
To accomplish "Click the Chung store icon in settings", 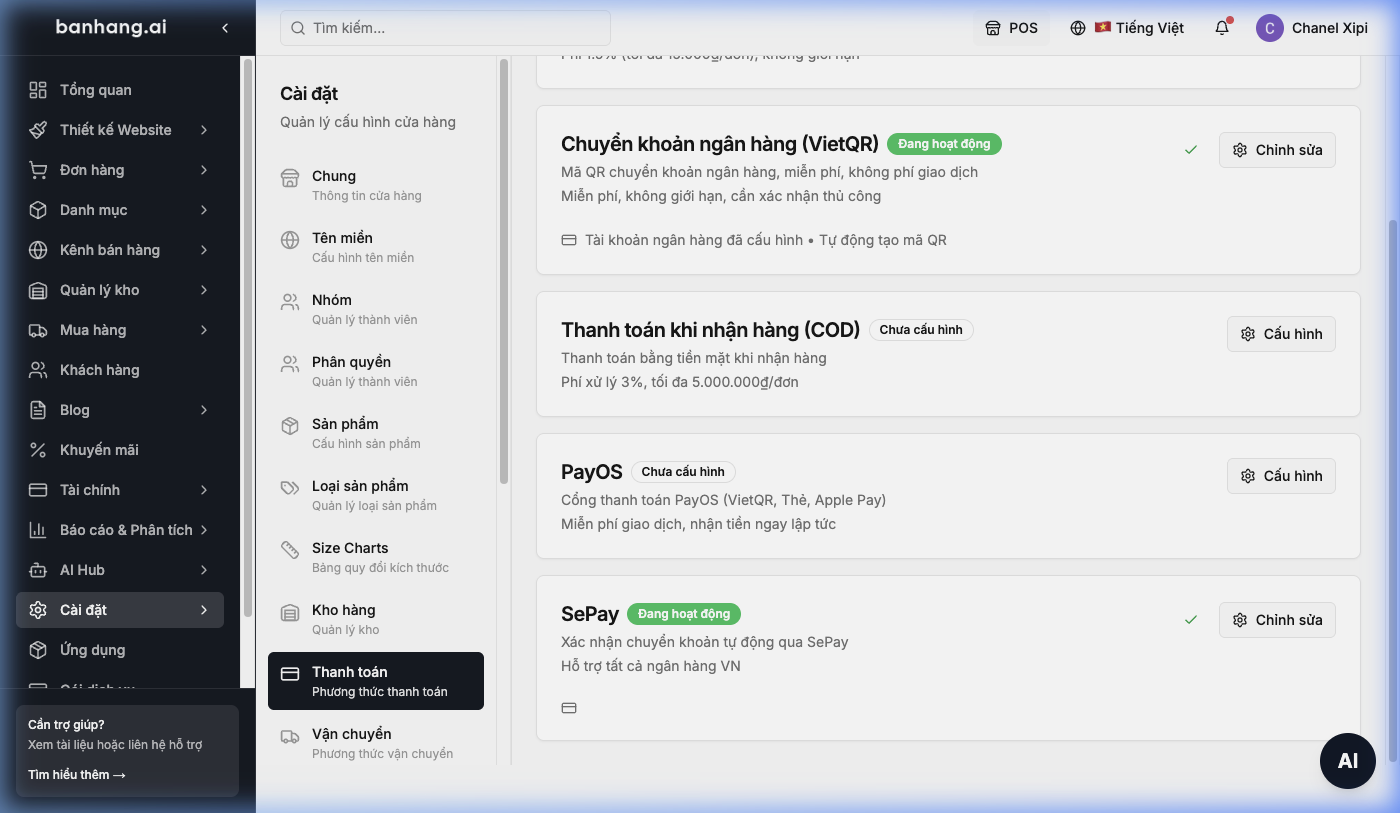I will (290, 178).
